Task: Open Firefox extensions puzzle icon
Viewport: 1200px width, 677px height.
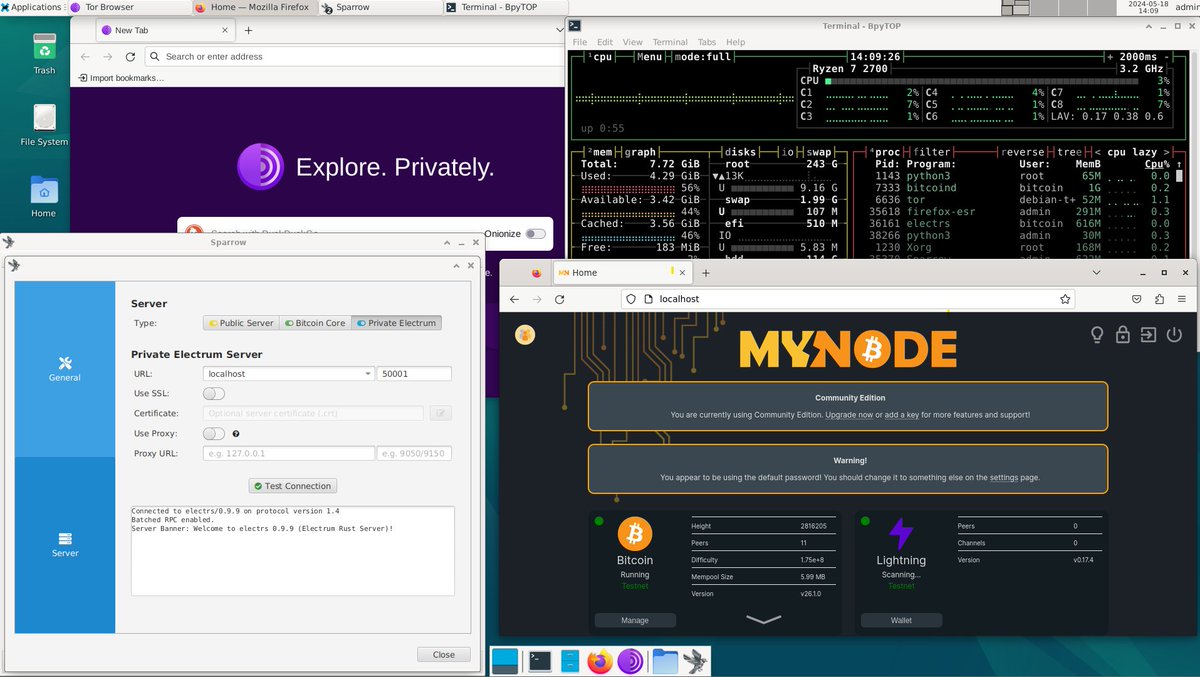Action: pos(1160,299)
